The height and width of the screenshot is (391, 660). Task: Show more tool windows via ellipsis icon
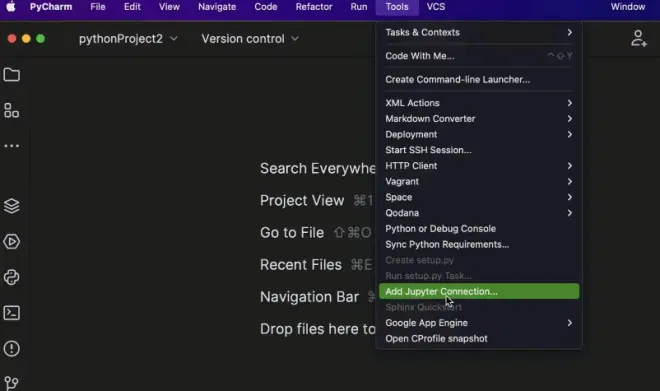tap(11, 146)
